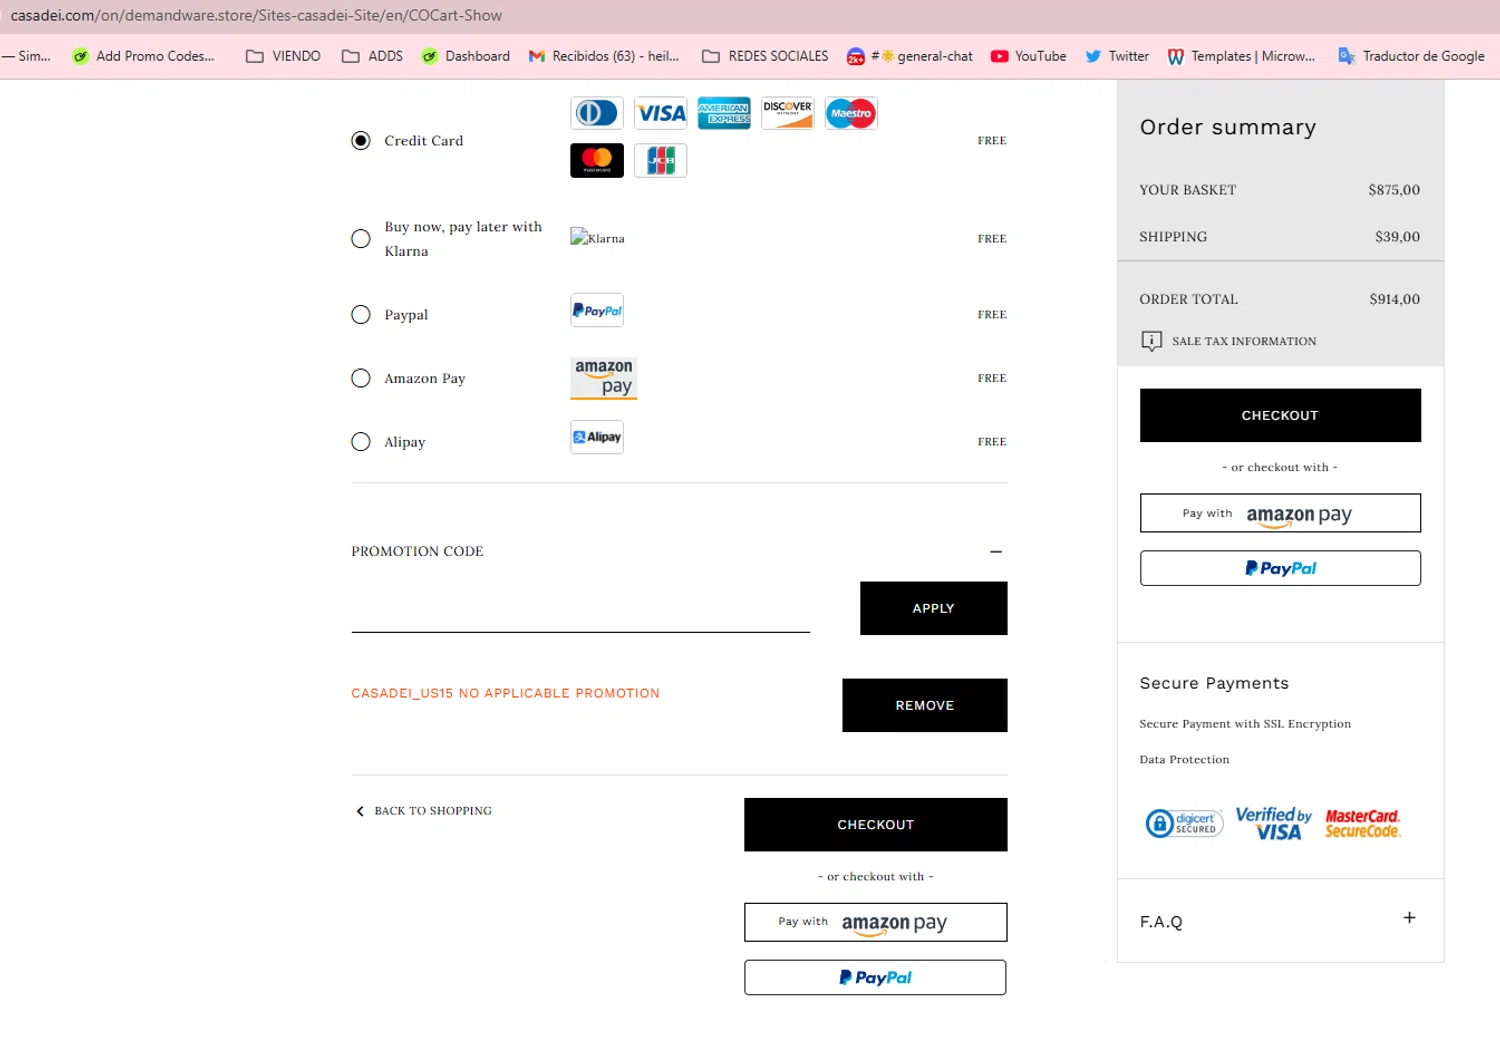1500x1046 pixels.
Task: Click Checkout in the Order summary
Action: click(x=1280, y=415)
